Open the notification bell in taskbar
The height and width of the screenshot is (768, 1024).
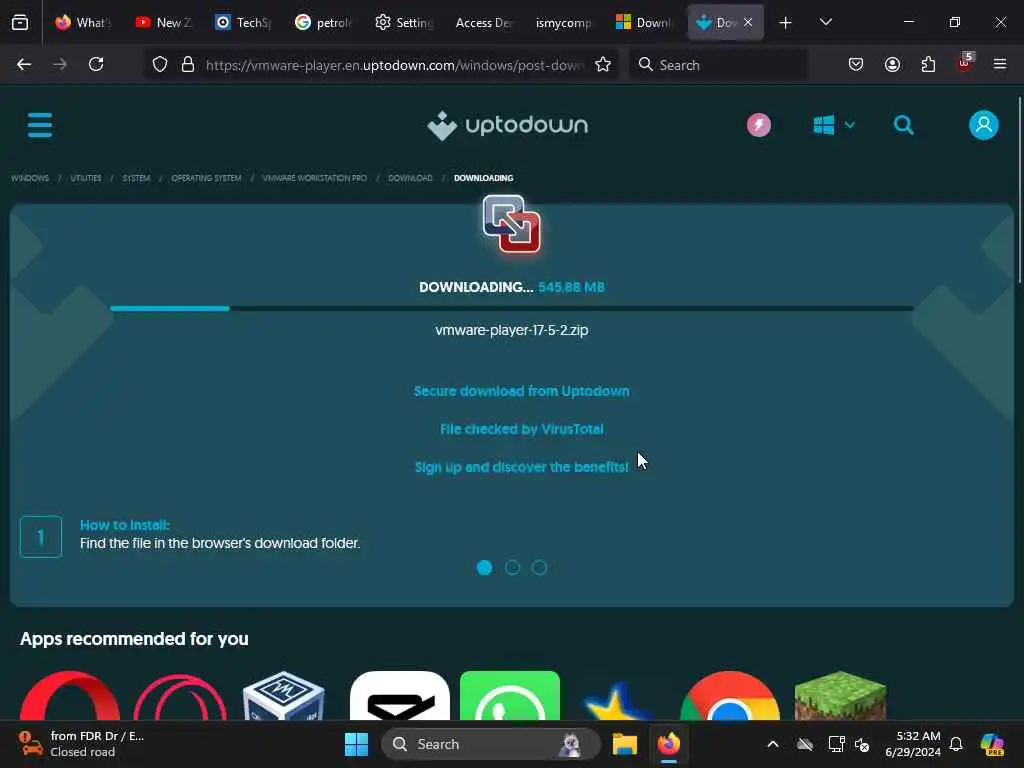[x=956, y=744]
